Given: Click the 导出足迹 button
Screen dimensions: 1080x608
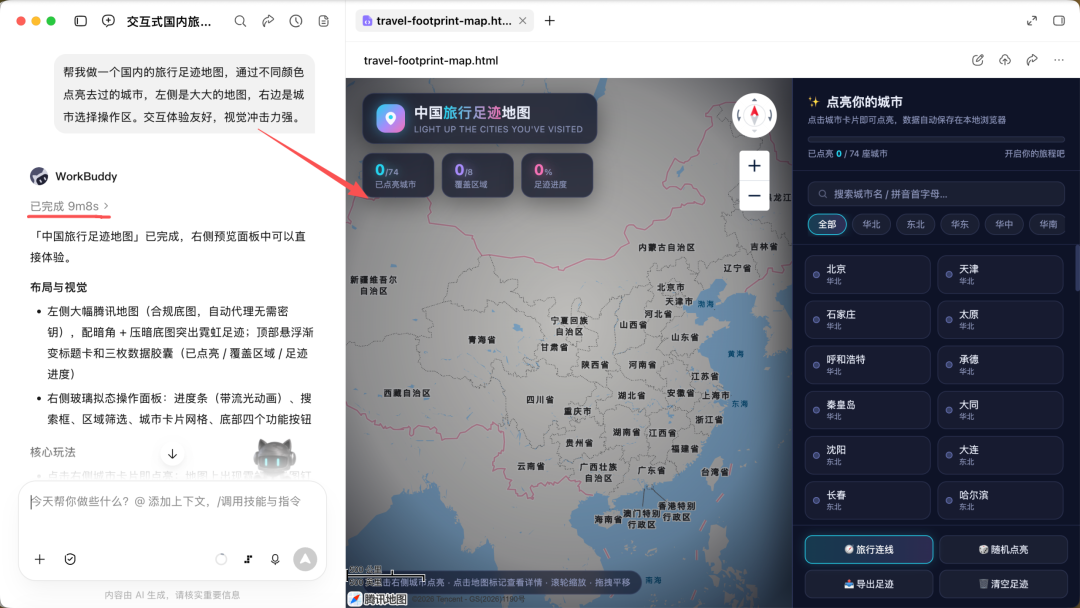Looking at the screenshot, I should pos(869,584).
